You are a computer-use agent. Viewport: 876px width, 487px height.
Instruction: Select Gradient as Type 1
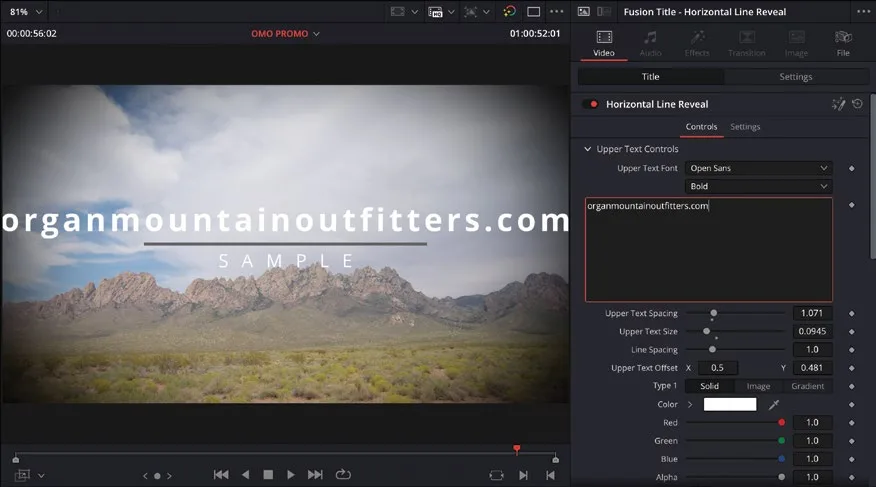[x=807, y=386]
